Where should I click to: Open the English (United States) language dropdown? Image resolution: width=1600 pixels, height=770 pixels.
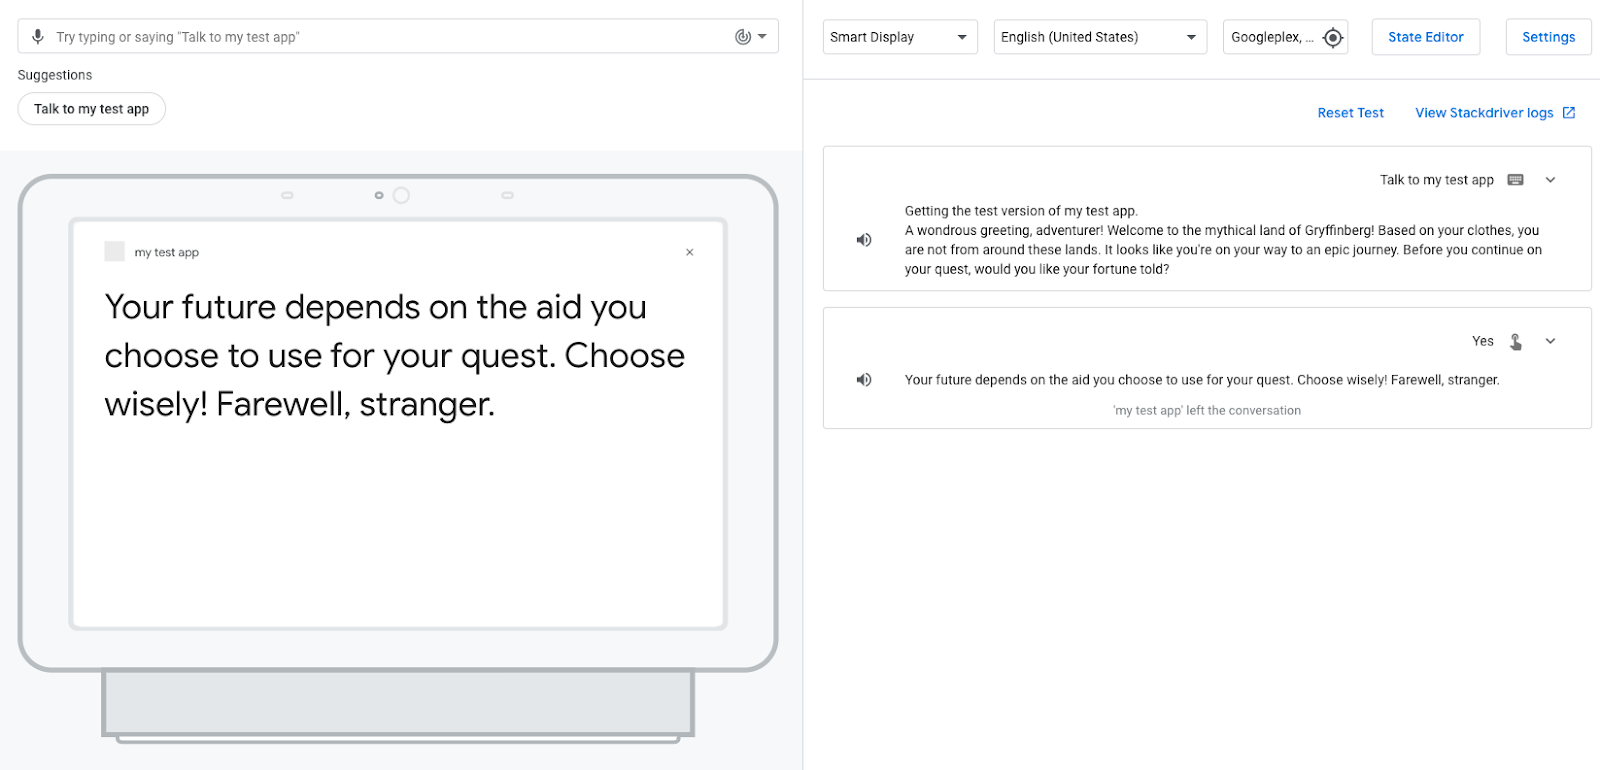coord(1099,37)
